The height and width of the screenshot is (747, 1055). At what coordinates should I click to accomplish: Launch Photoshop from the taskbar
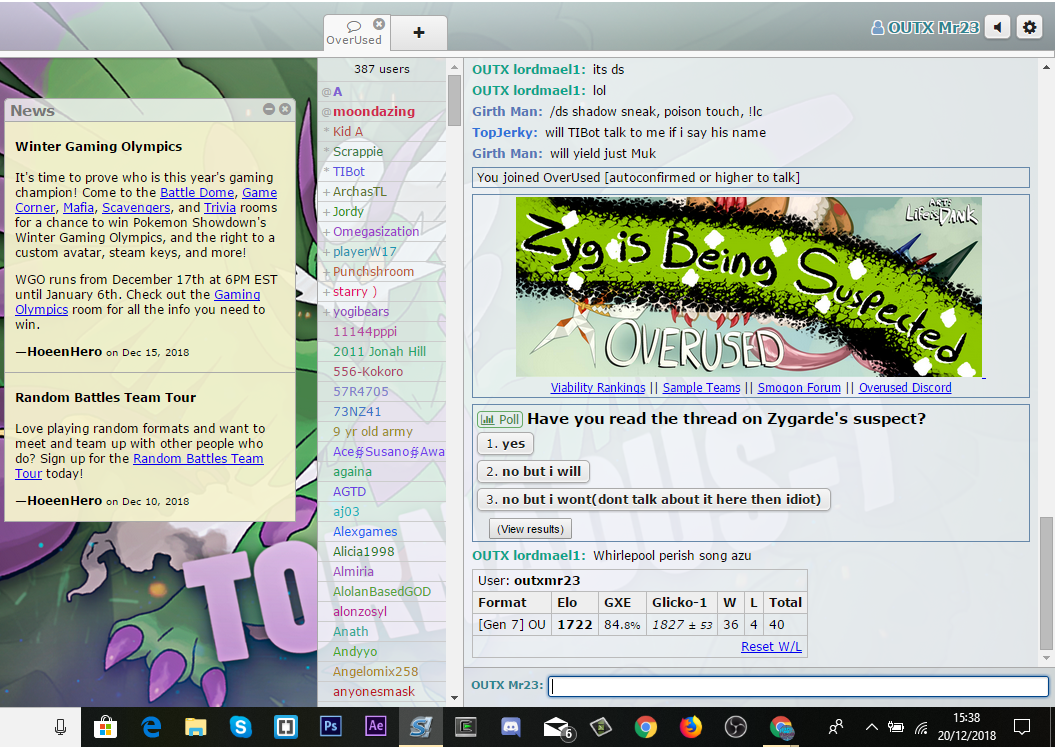pos(330,727)
